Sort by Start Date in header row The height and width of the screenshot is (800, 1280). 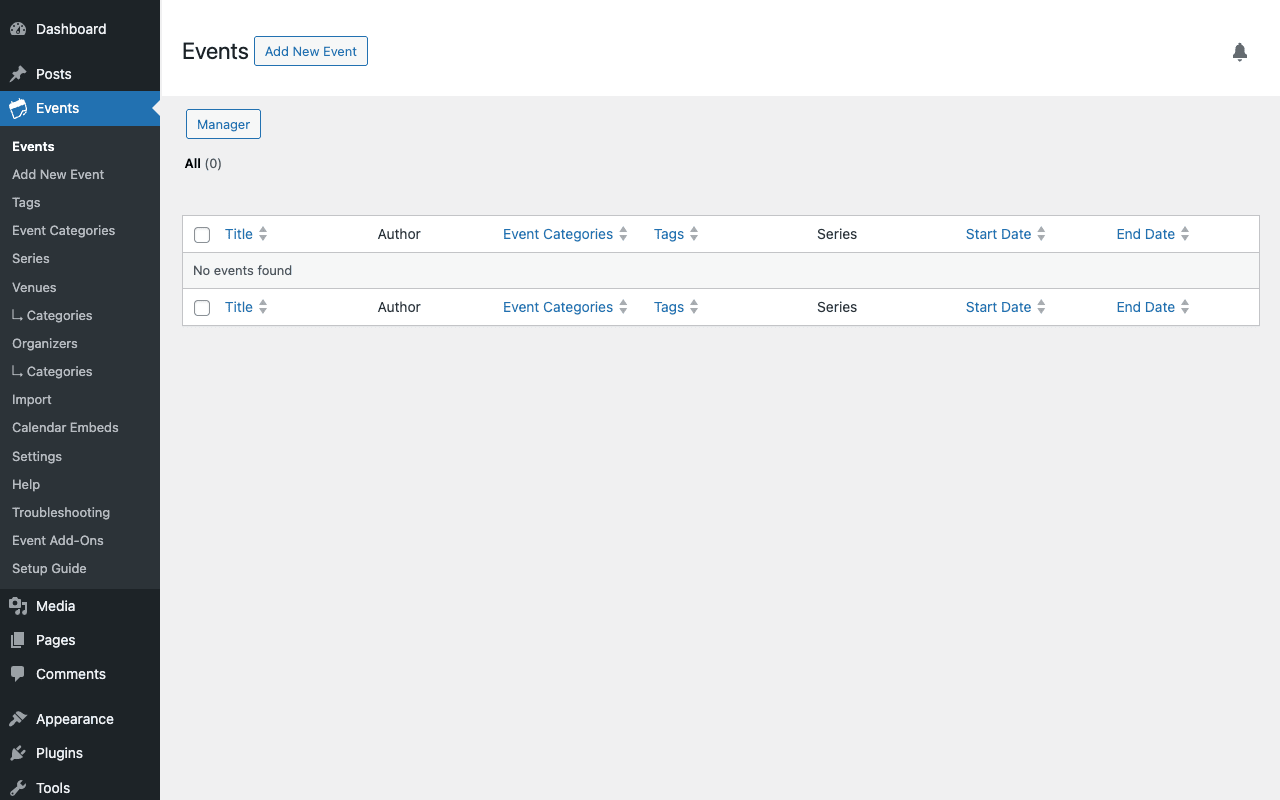(998, 234)
